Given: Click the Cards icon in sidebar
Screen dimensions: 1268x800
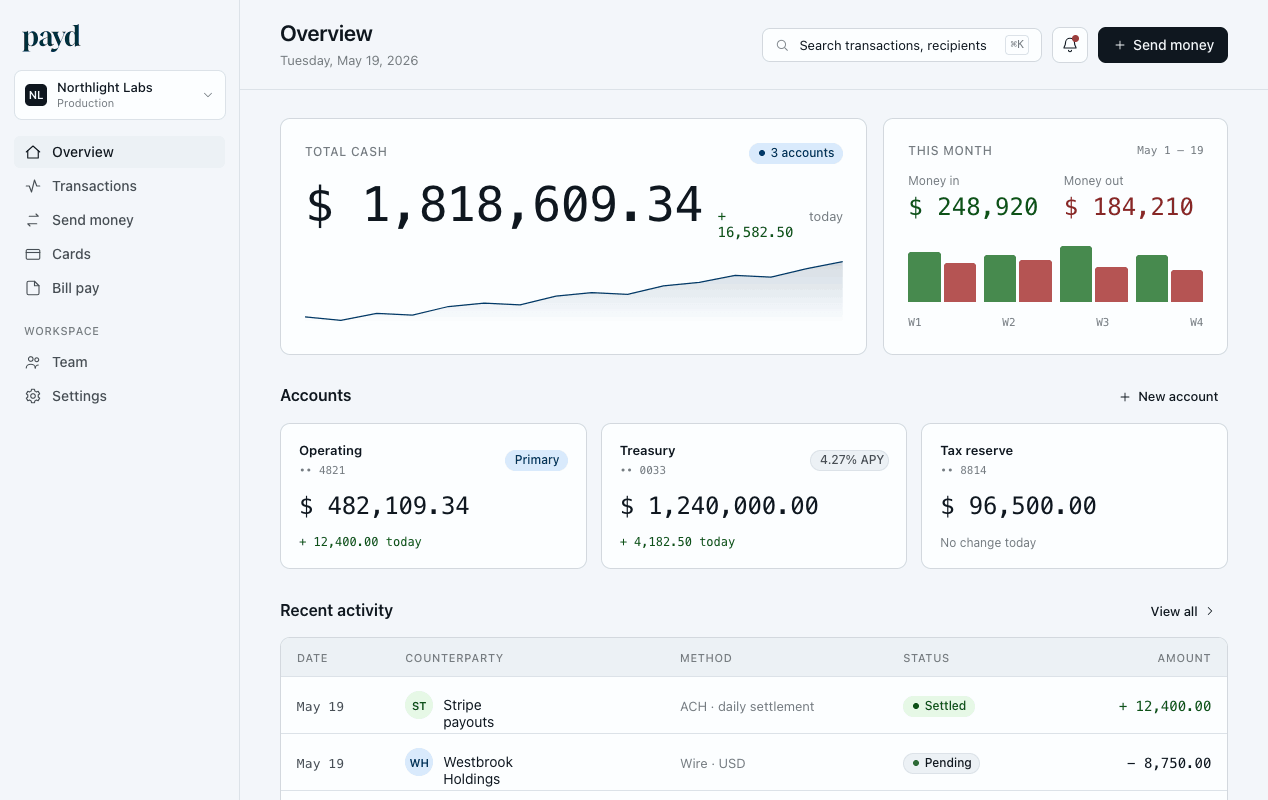Looking at the screenshot, I should tap(33, 254).
